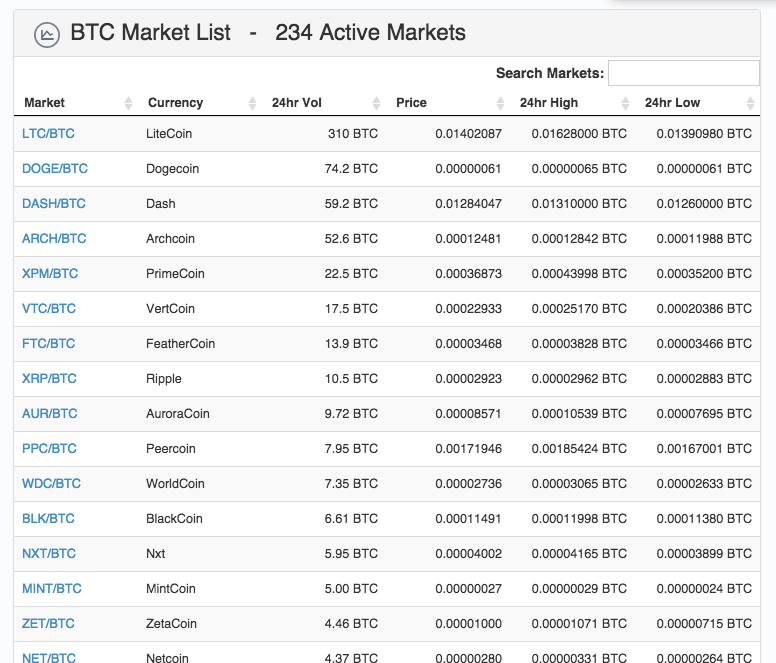Select the Nxt currency cell
The image size is (776, 663).
point(155,554)
